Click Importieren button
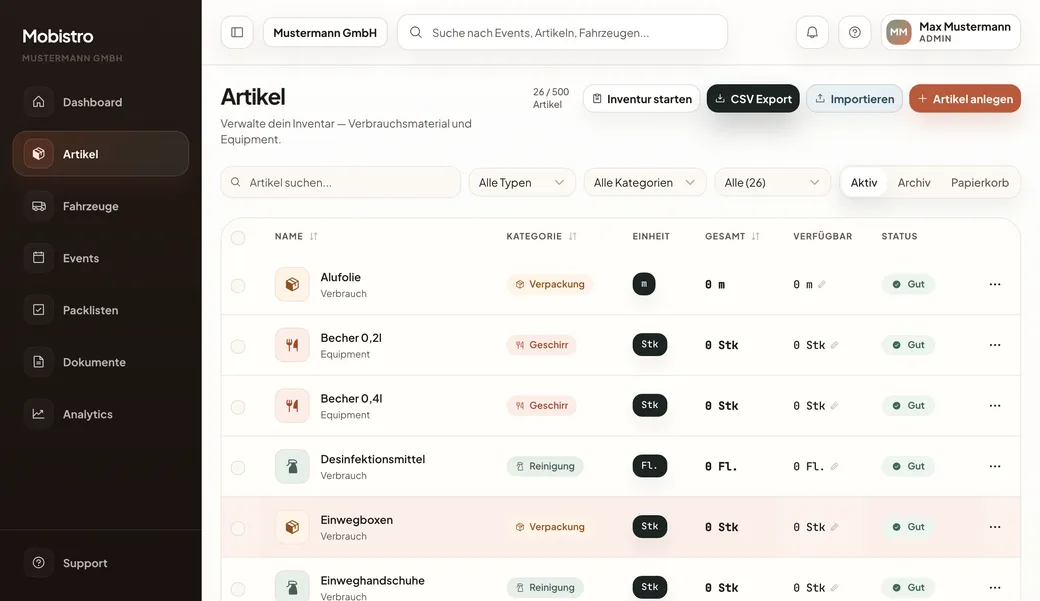This screenshot has width=1040, height=601. [854, 99]
